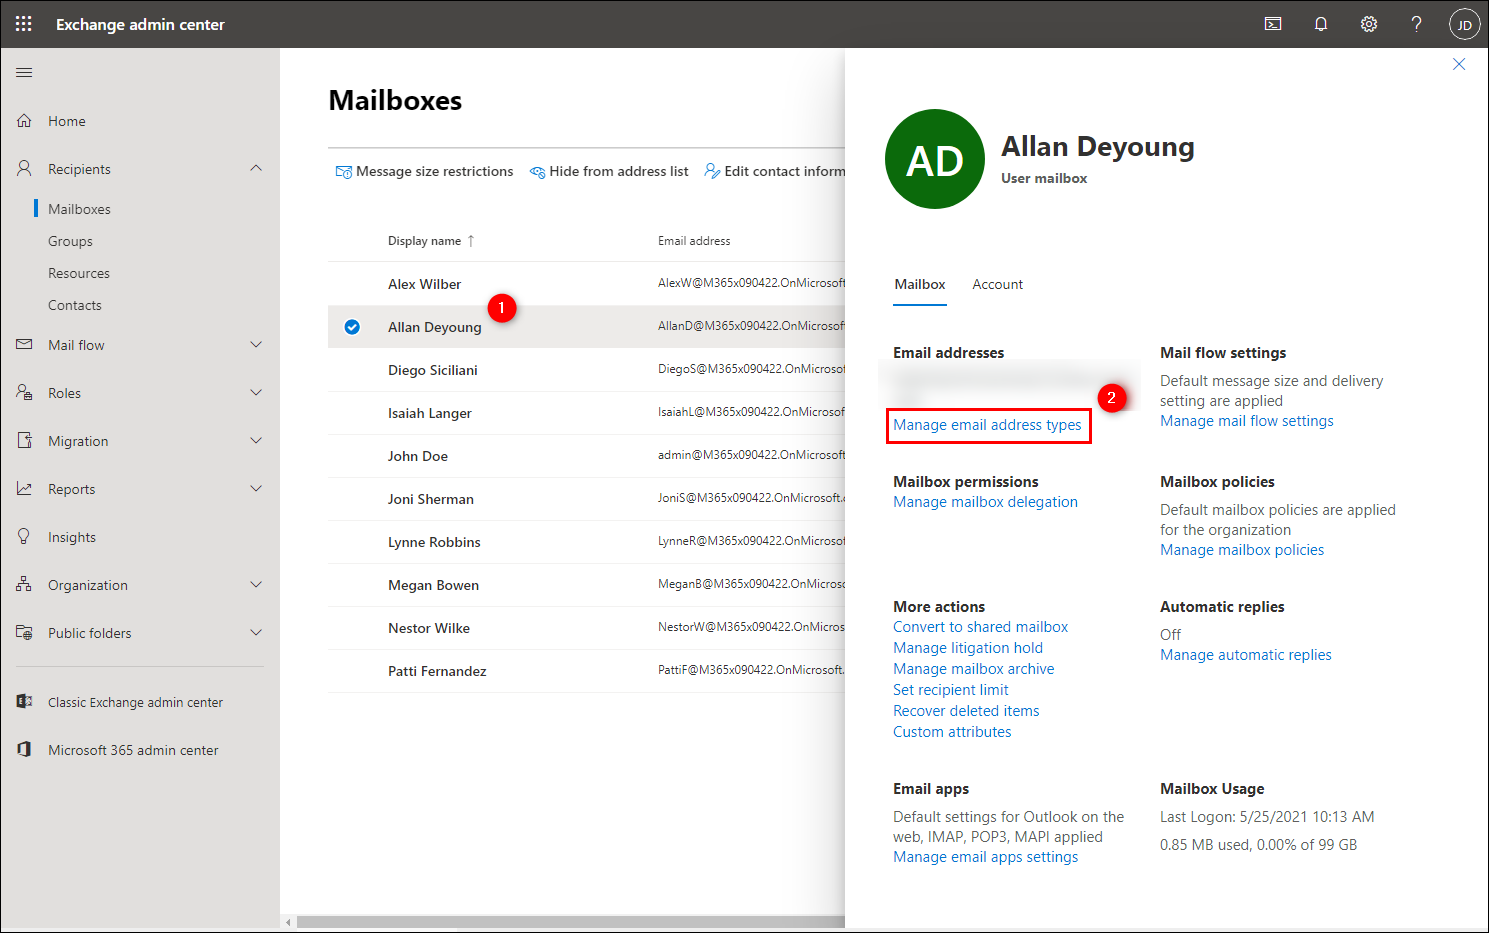Uncheck the Allan Deyoung row checkbox
Screen dimensions: 1489x933
[x=352, y=327]
